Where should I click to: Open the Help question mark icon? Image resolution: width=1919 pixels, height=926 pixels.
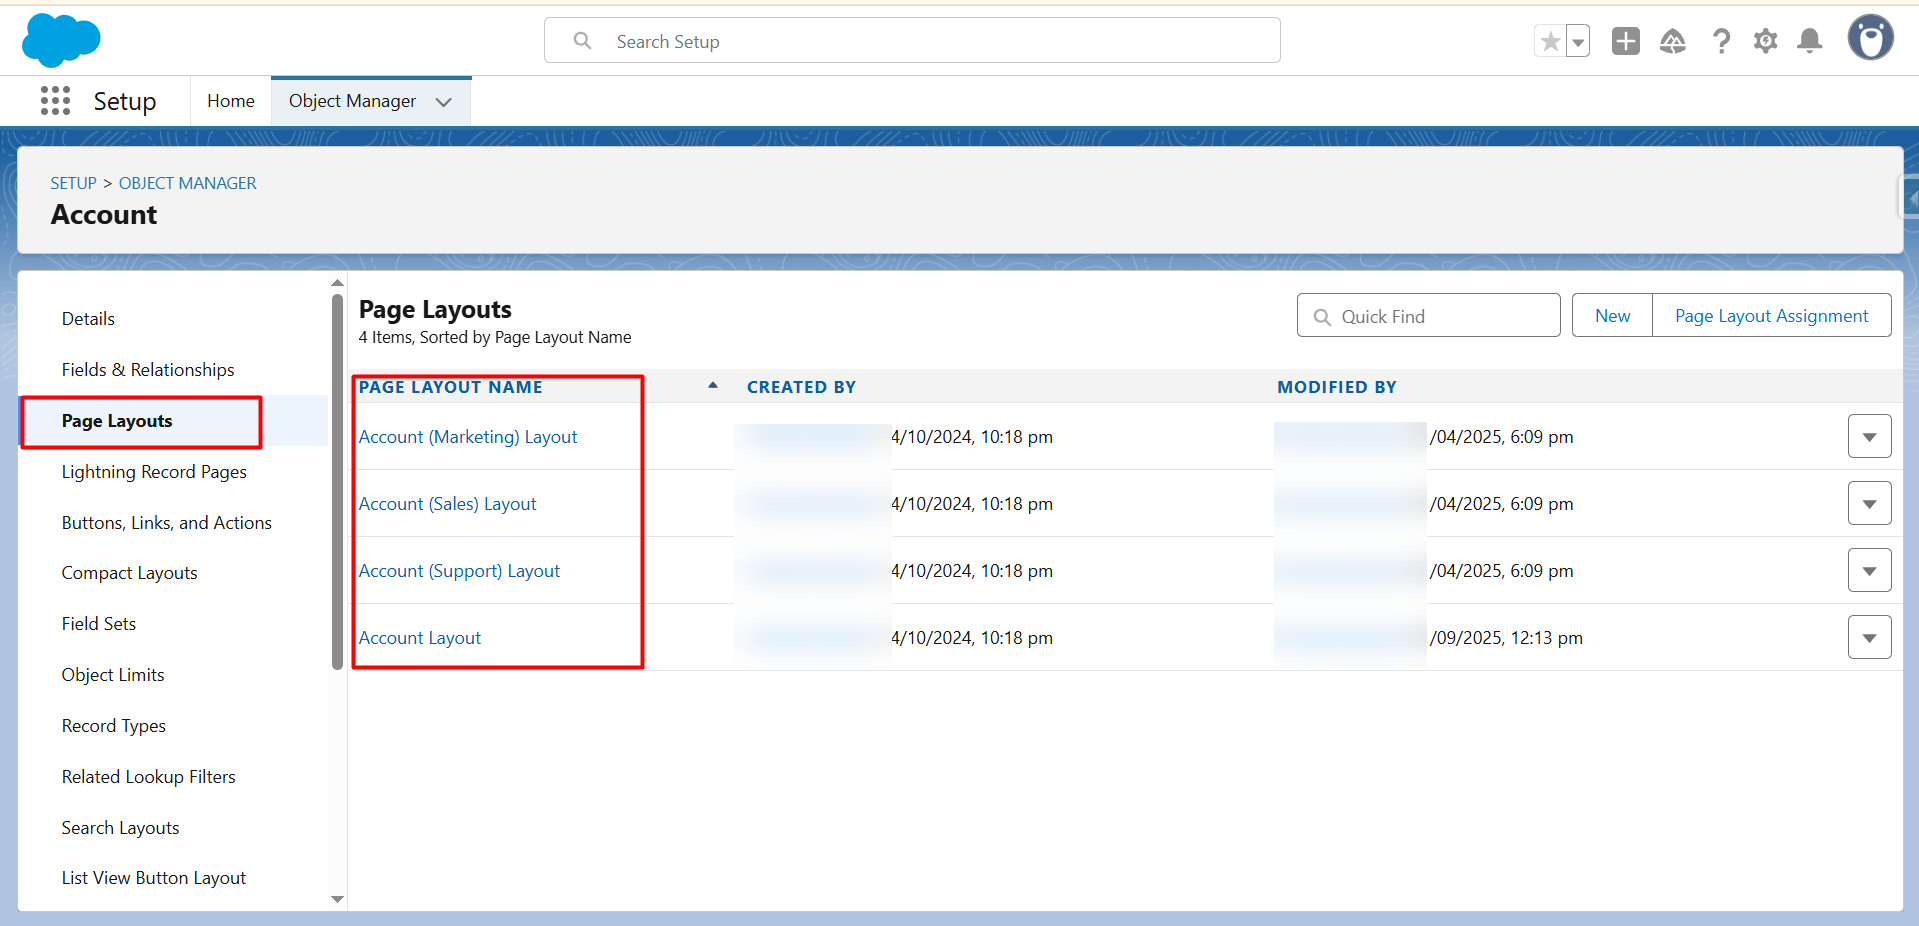click(1721, 41)
